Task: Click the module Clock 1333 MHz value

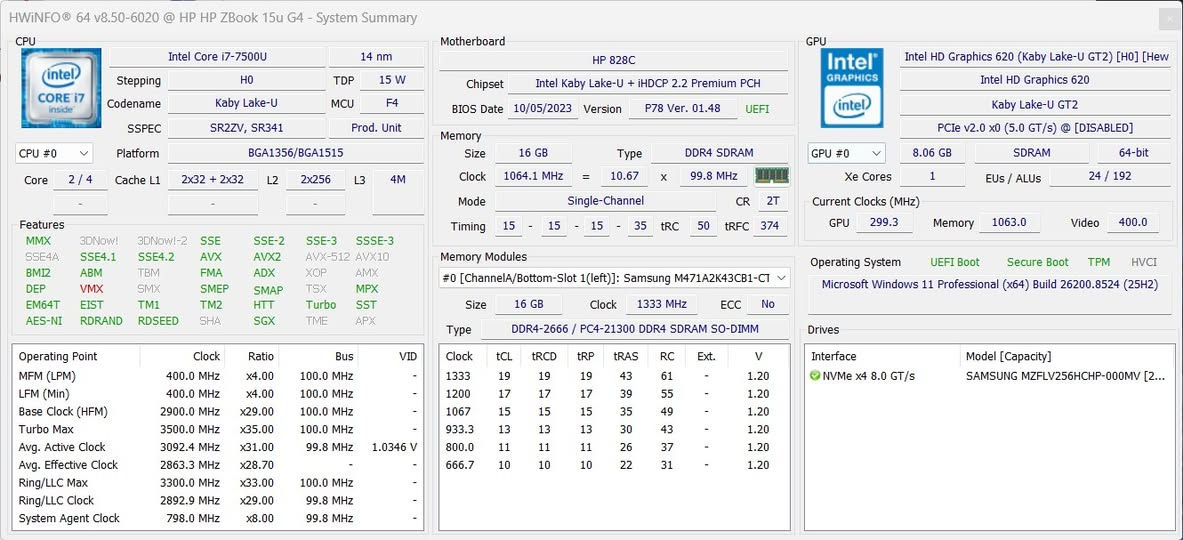Action: pos(661,305)
